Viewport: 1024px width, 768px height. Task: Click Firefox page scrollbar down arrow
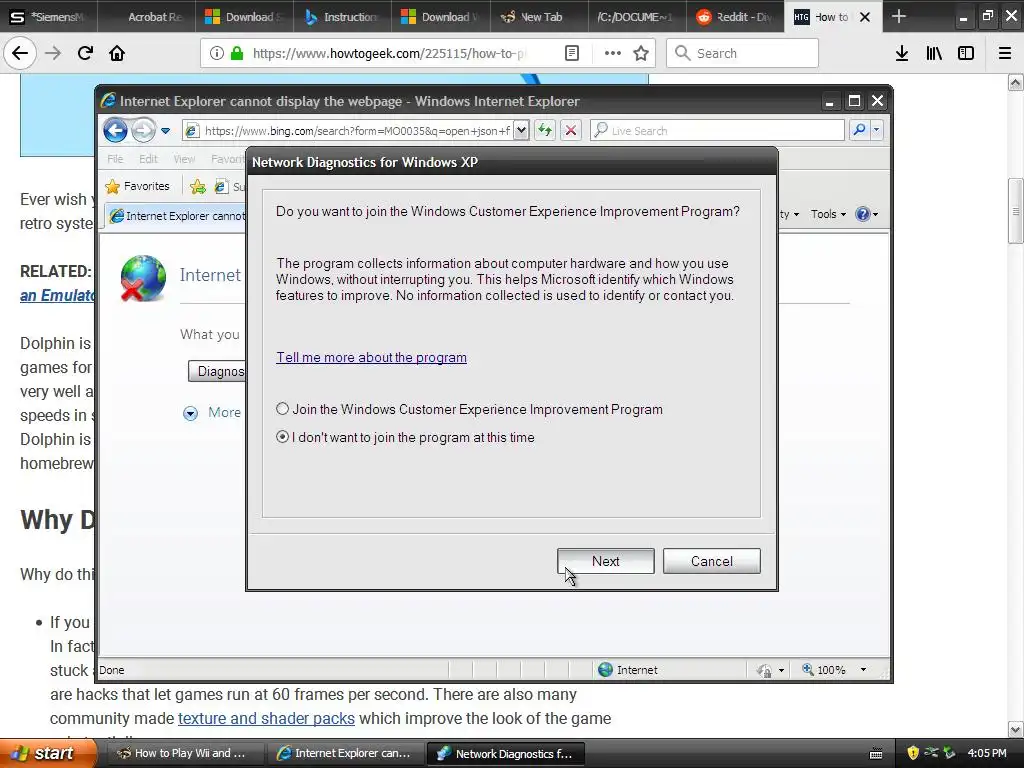tap(1015, 729)
